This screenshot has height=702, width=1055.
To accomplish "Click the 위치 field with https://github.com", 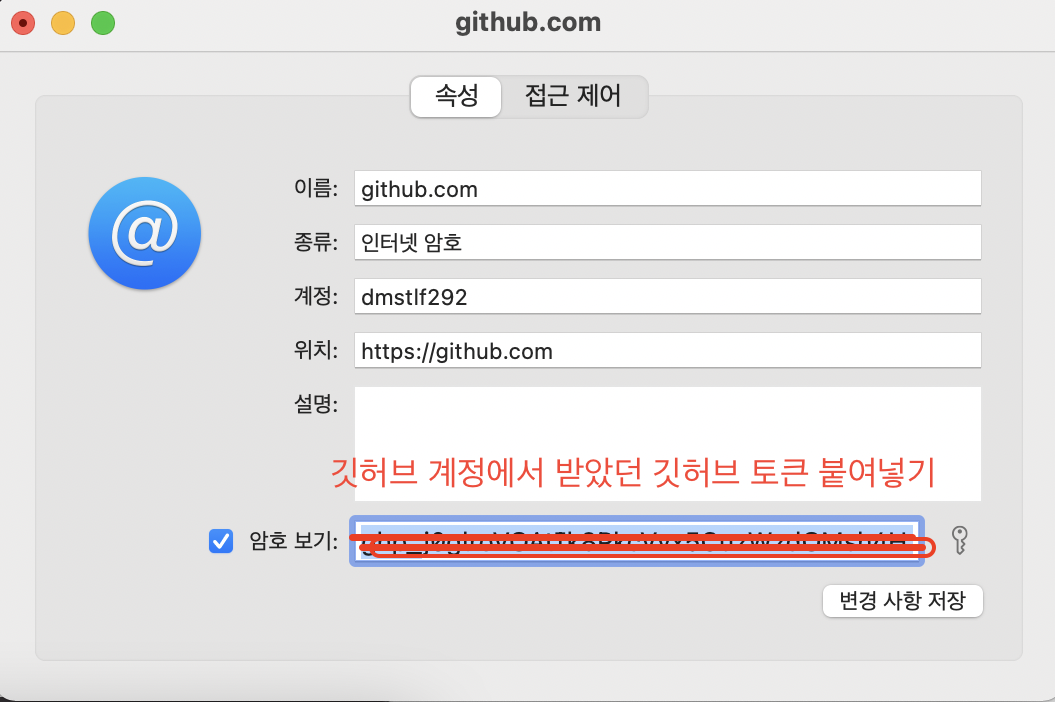I will tap(667, 350).
